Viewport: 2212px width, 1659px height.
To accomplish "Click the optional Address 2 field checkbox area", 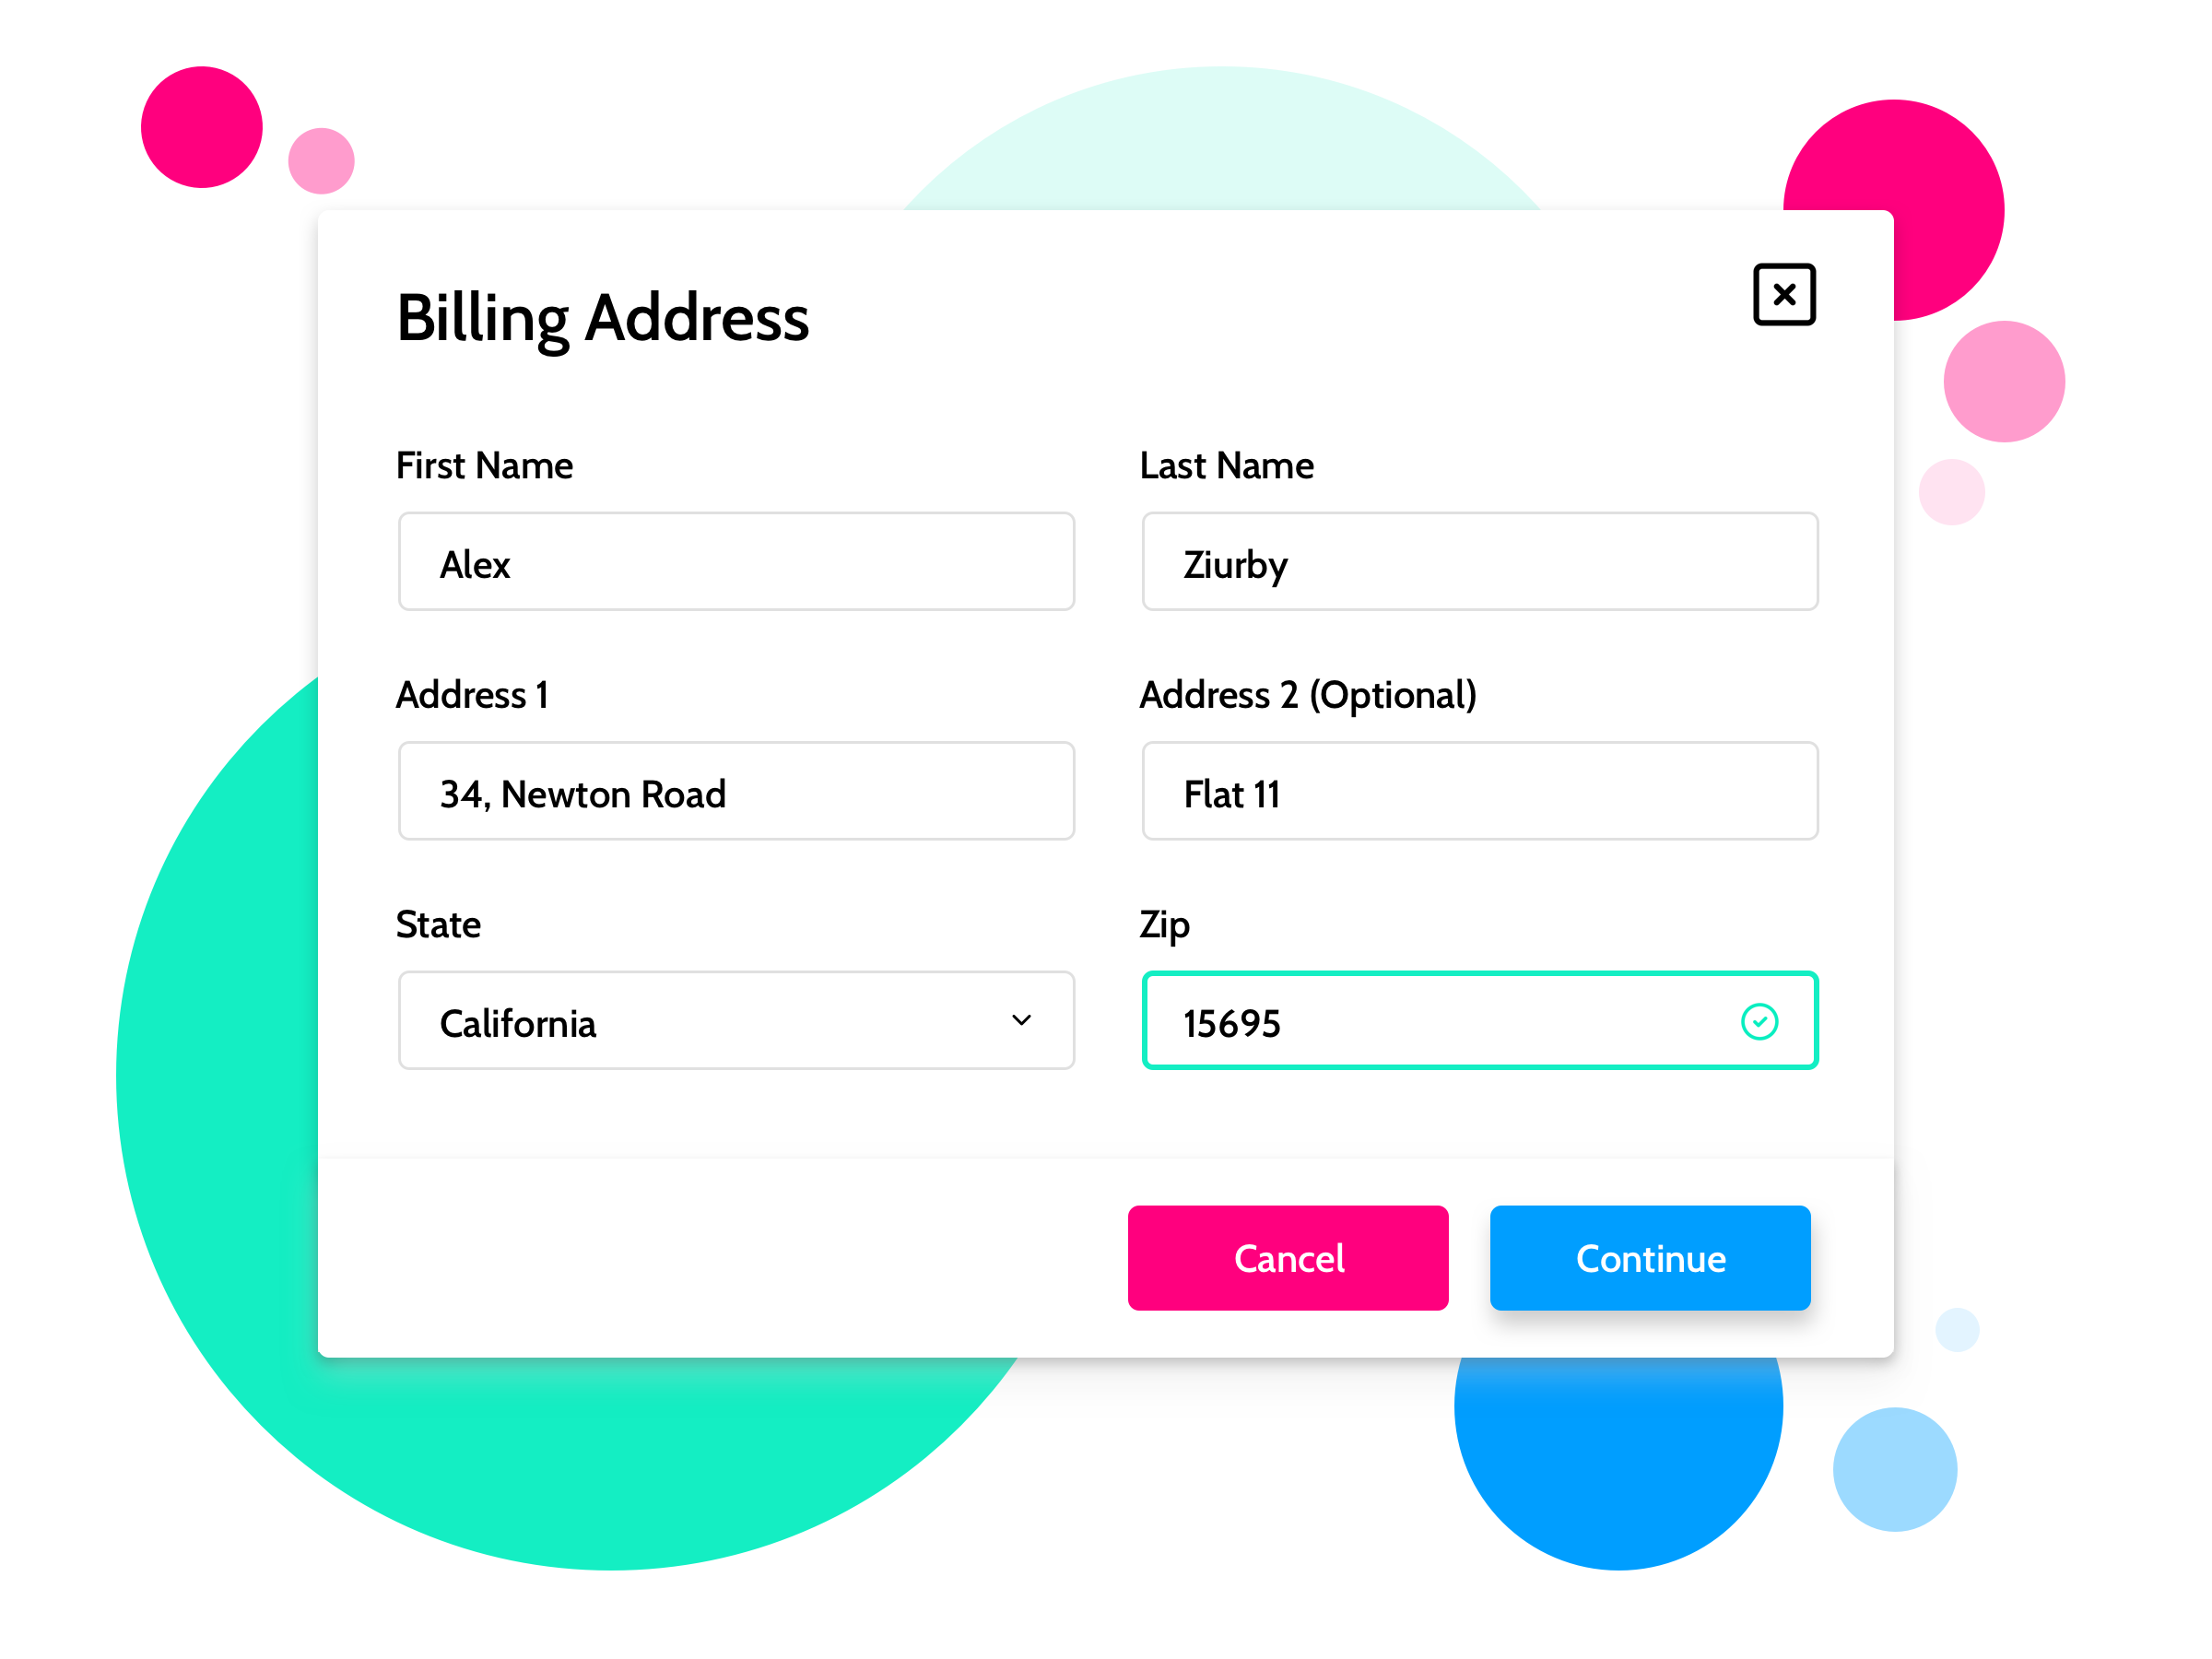I will click(x=1478, y=794).
